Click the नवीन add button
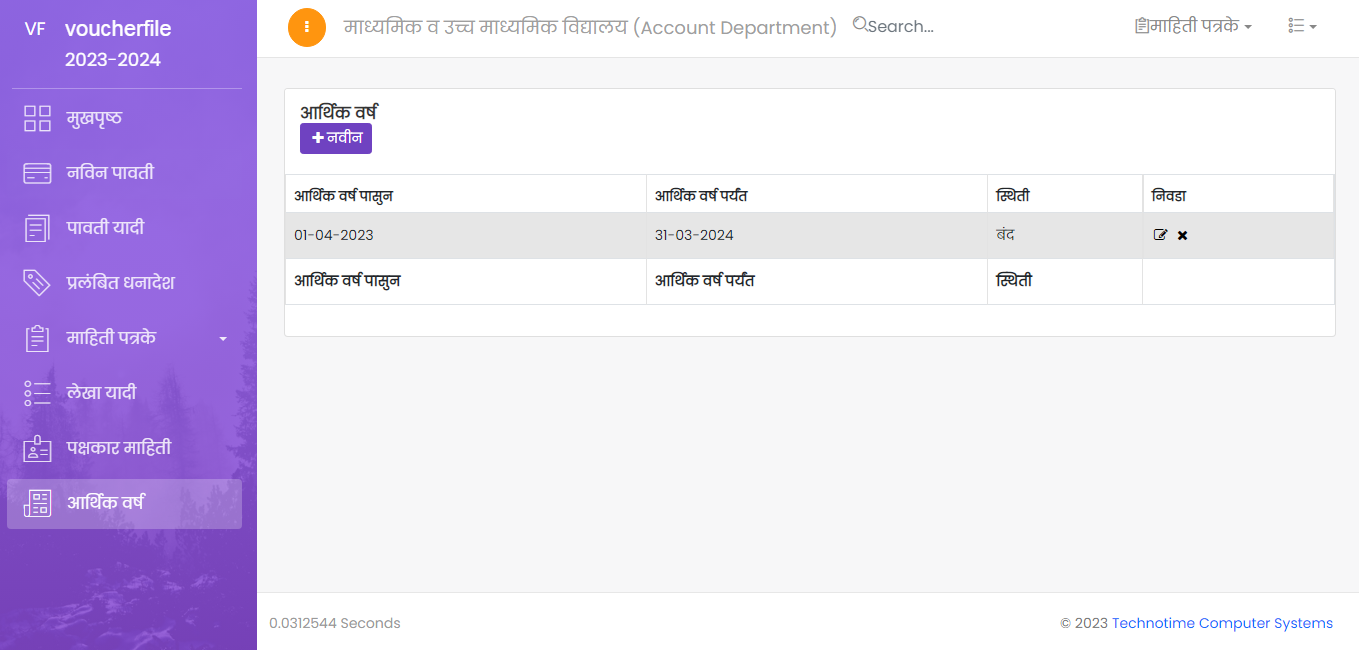Screen dimensions: 1359x650 click(336, 138)
